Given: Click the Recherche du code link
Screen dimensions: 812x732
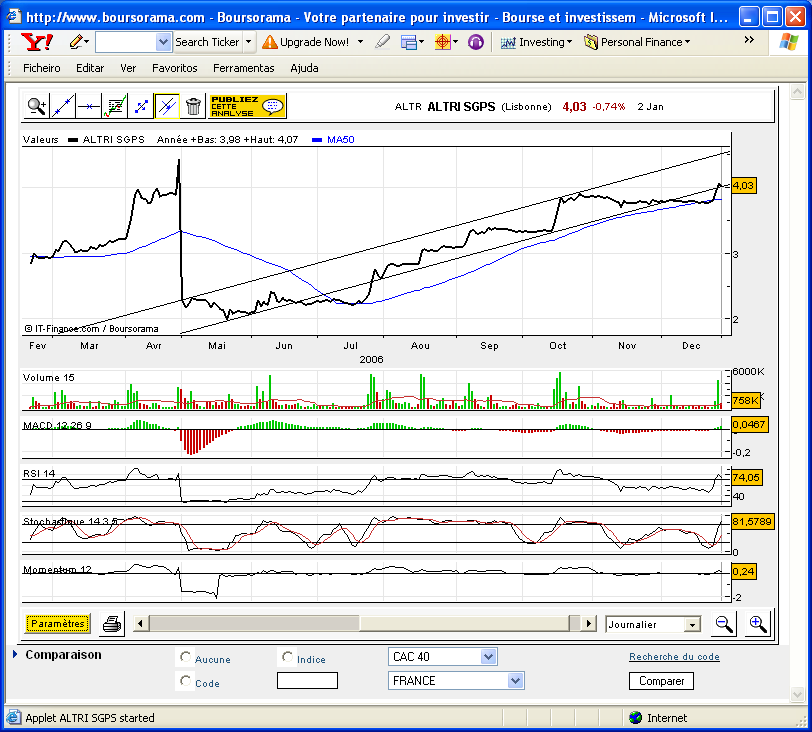Looking at the screenshot, I should pyautogui.click(x=674, y=656).
